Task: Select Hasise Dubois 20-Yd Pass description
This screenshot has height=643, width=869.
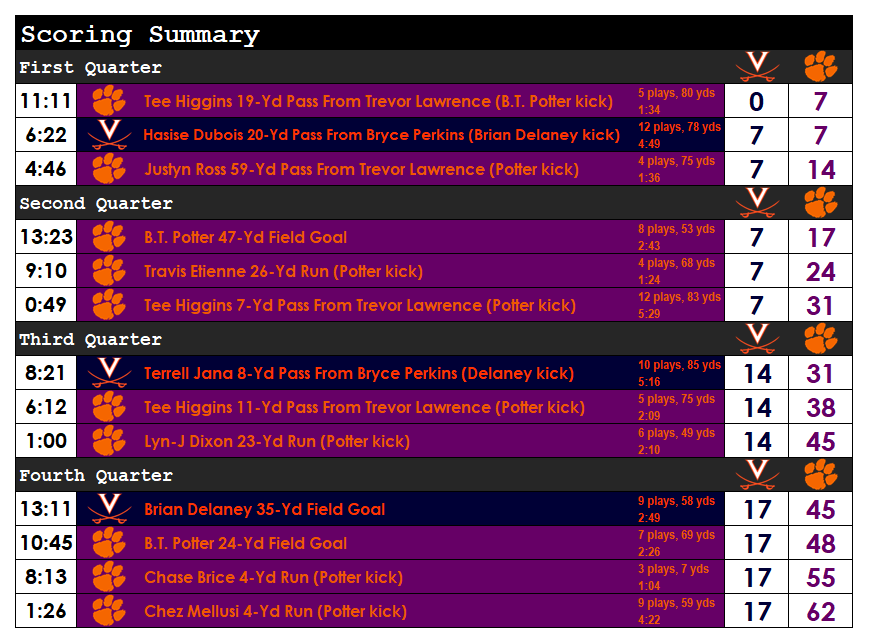Action: 381,135
